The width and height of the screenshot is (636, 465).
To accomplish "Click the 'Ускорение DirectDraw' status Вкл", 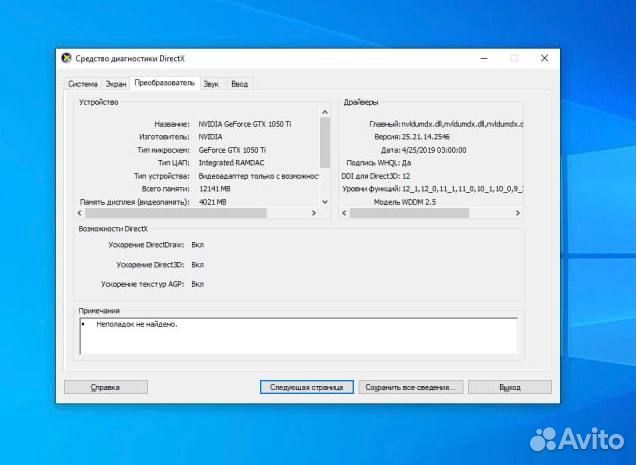I will pyautogui.click(x=198, y=245).
